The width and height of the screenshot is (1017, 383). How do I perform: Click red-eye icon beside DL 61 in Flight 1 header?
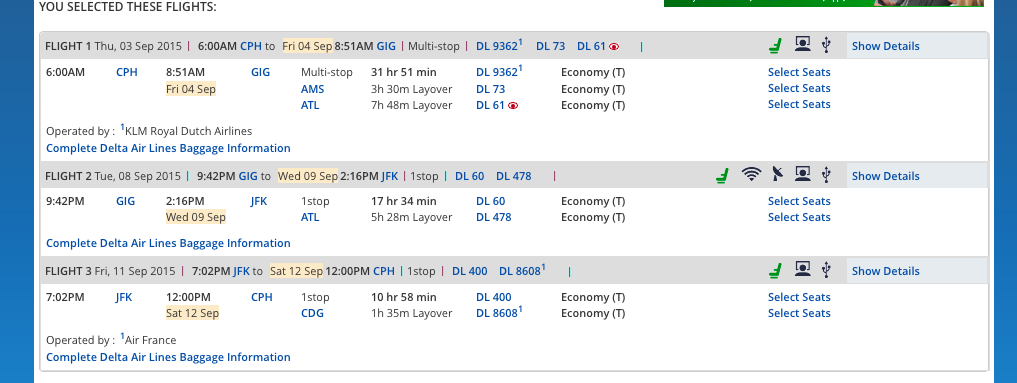(x=614, y=47)
